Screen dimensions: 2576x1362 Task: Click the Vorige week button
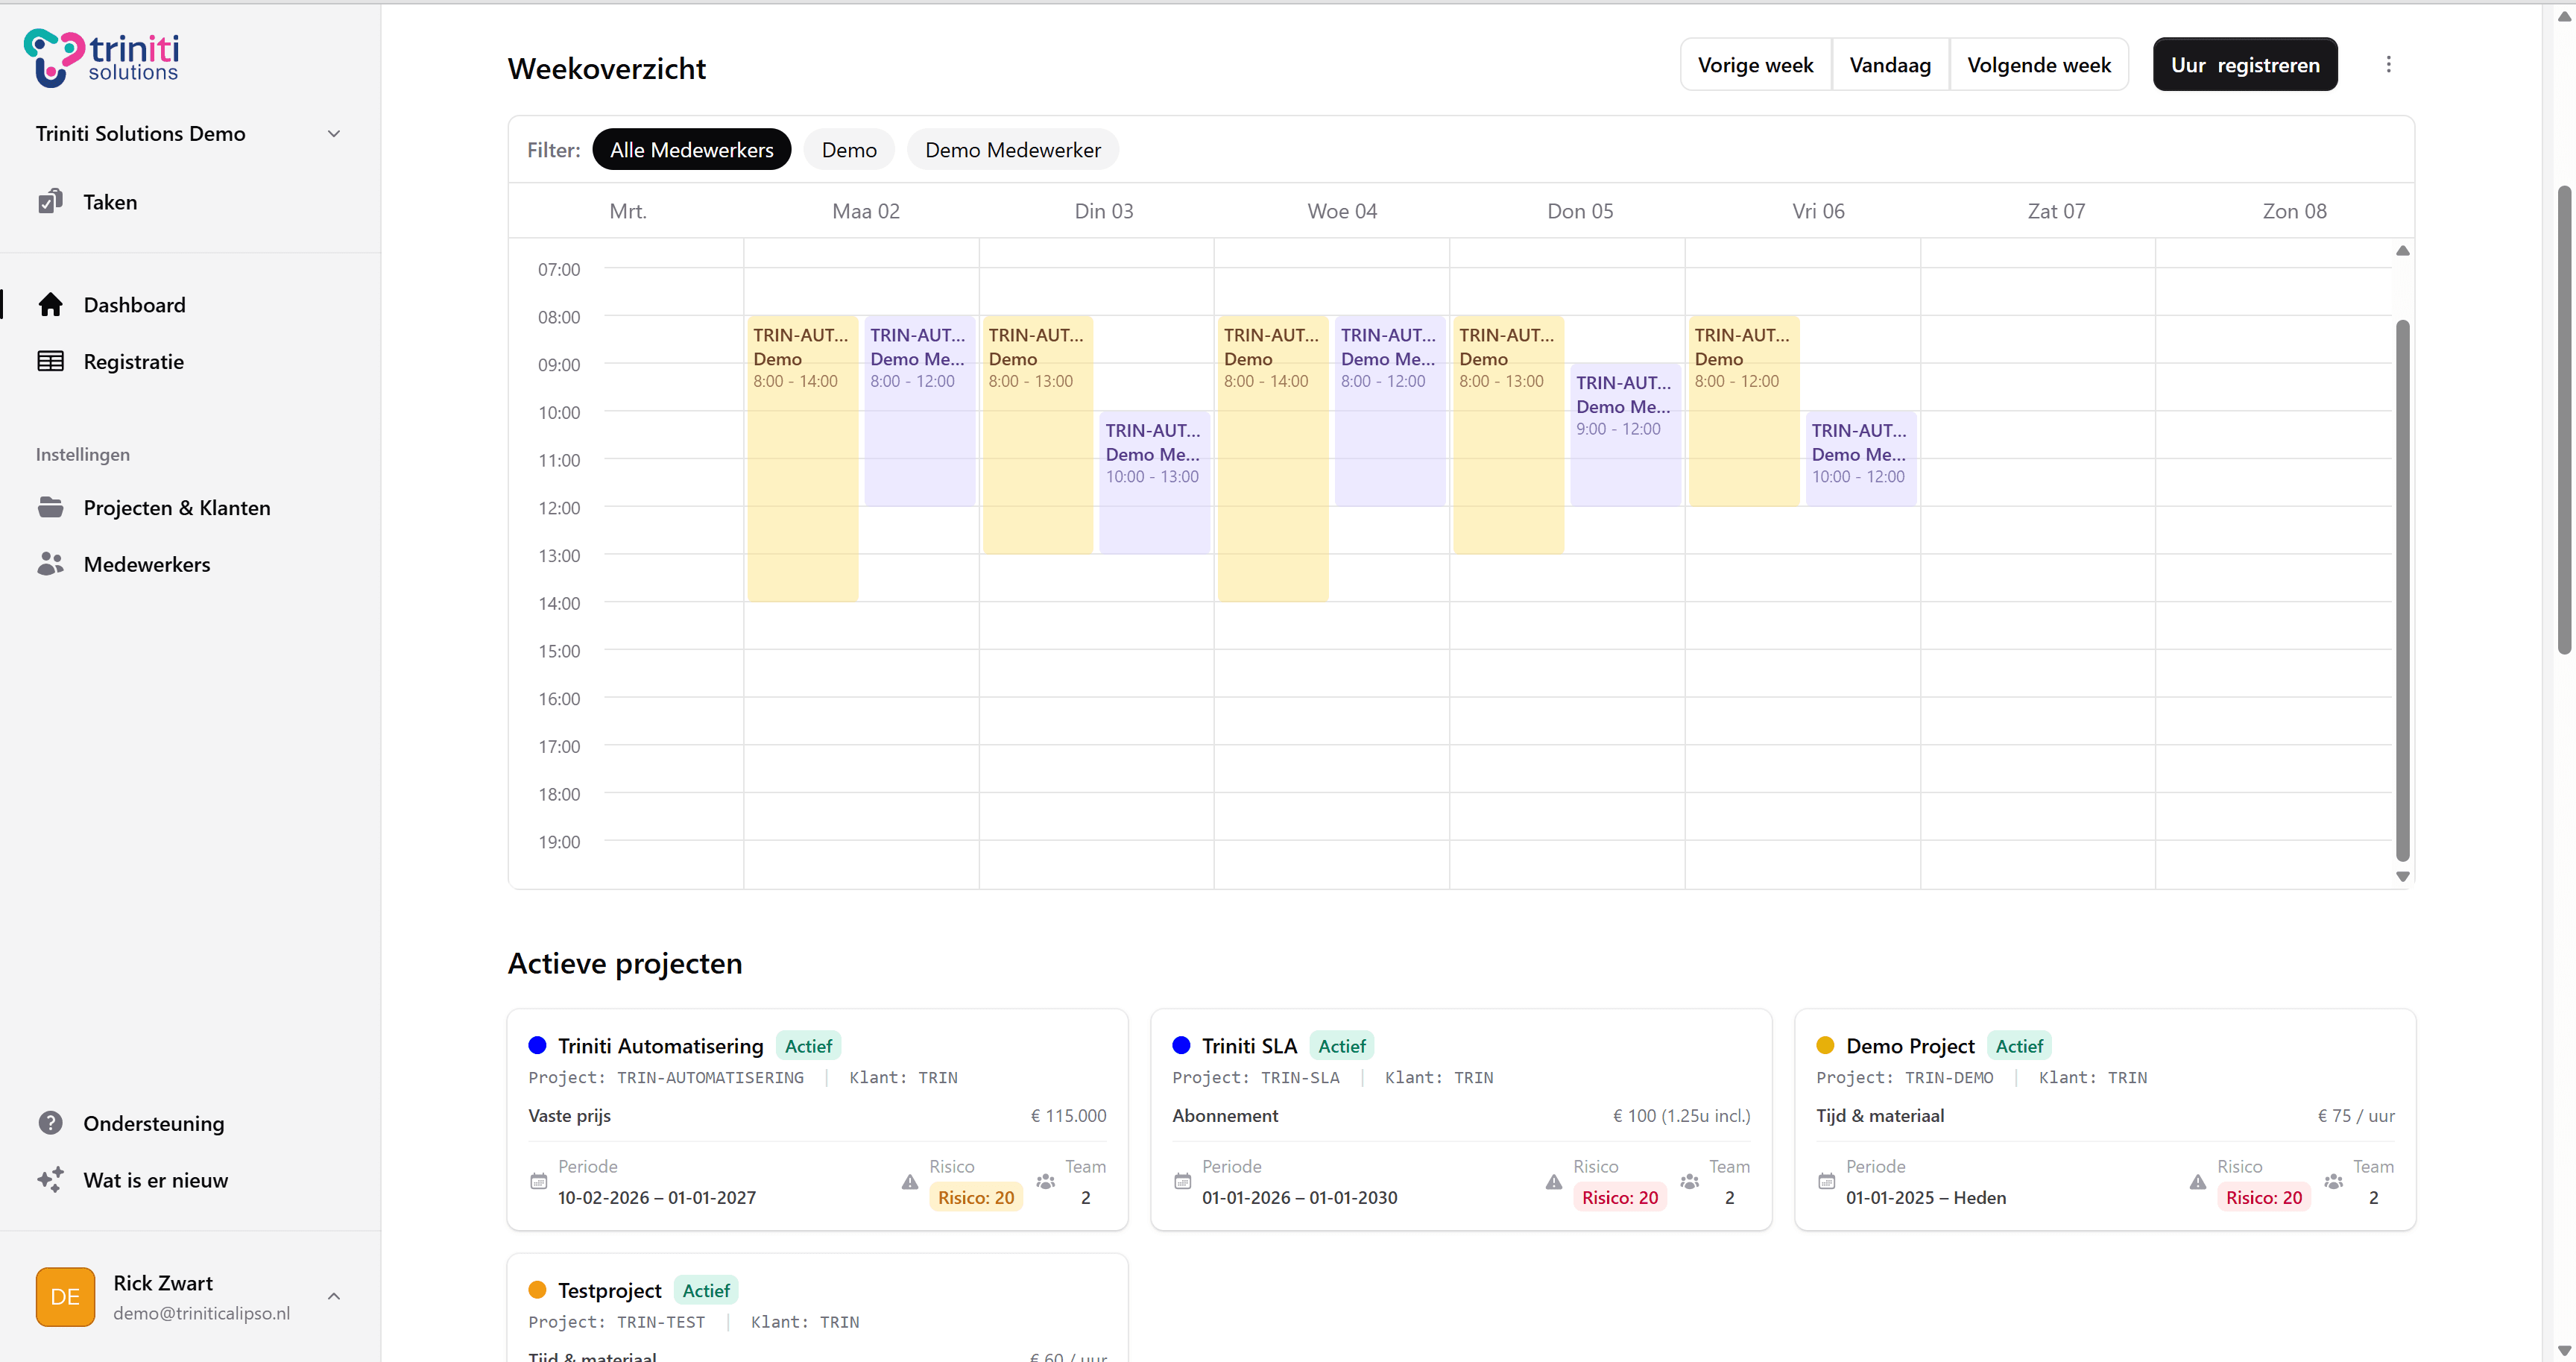1755,64
